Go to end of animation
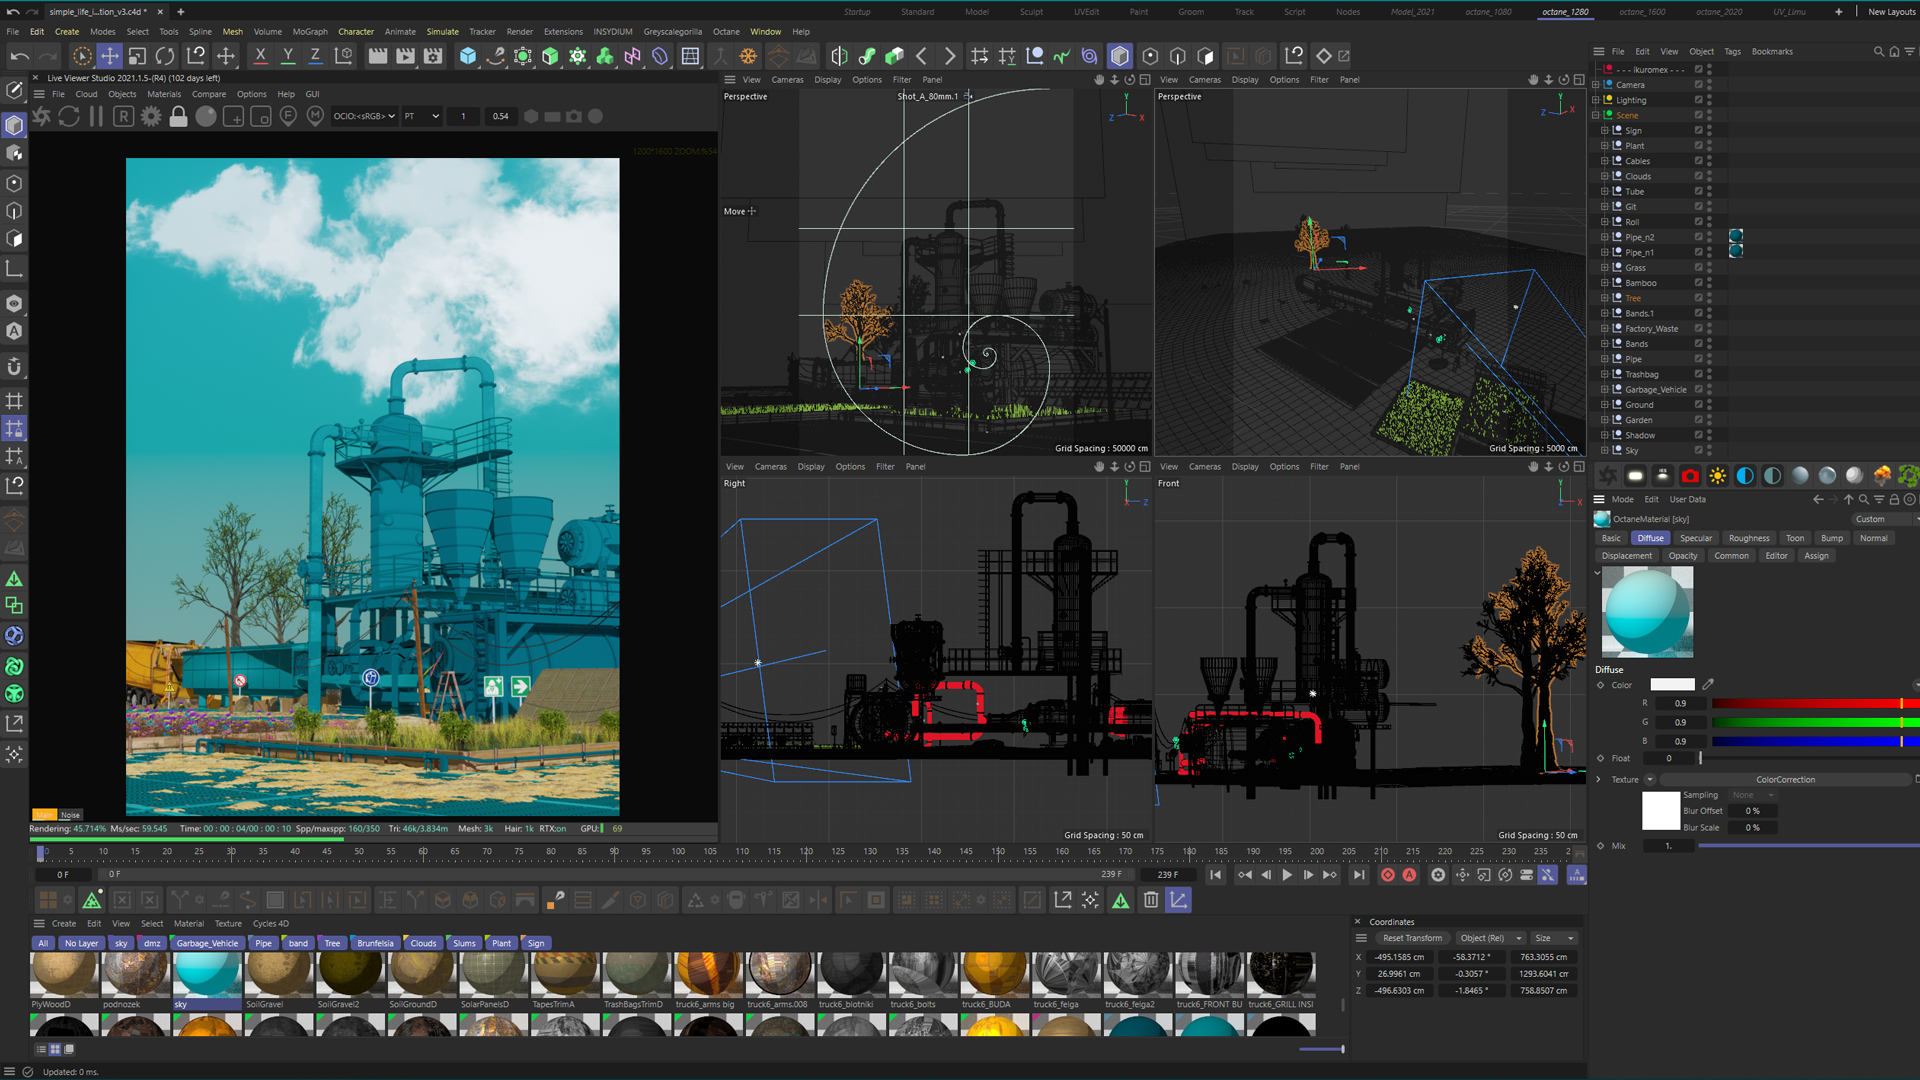This screenshot has width=1920, height=1080. point(1358,875)
